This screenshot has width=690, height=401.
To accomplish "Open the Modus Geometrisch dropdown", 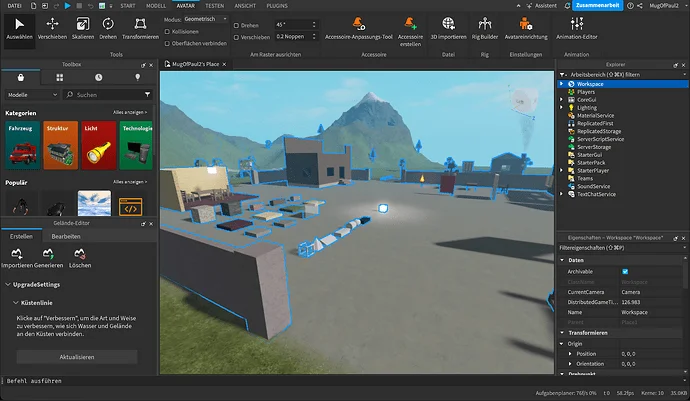I will coord(206,19).
